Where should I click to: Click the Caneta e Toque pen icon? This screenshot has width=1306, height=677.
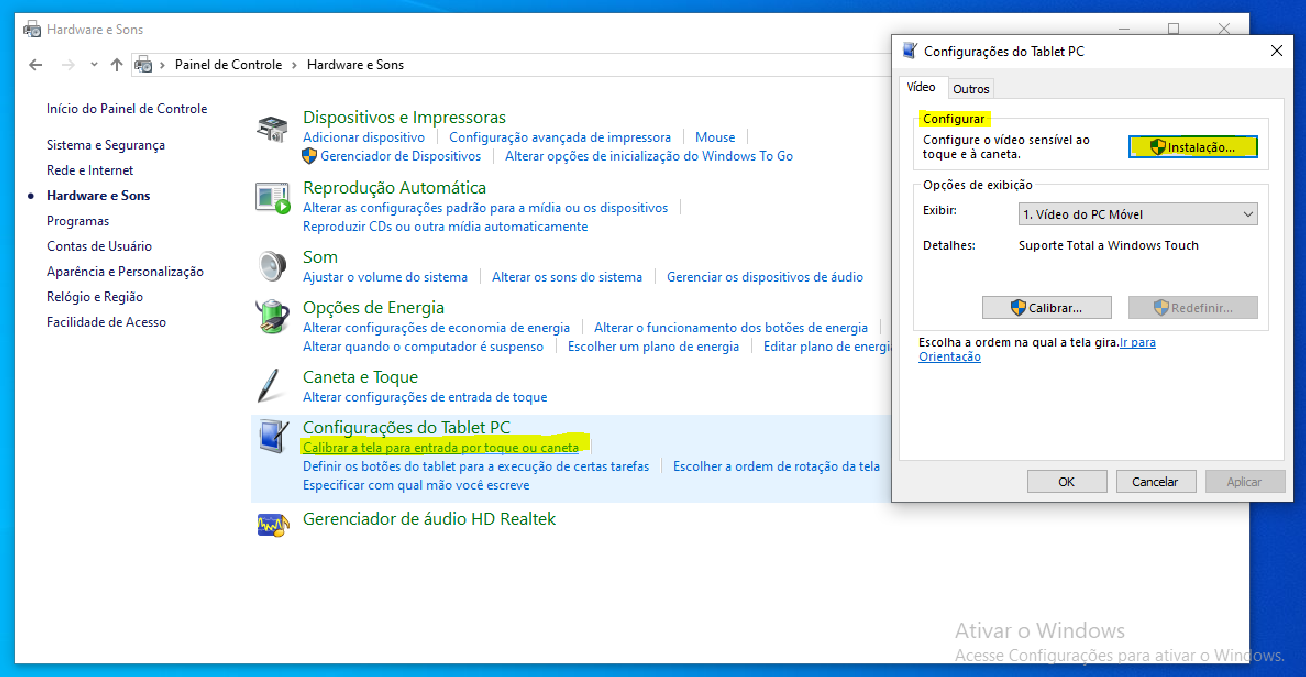pos(270,386)
